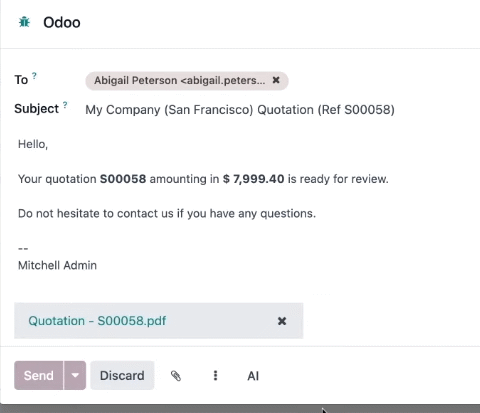This screenshot has width=480, height=413.
Task: Click the $ 7,999.40 amount in body
Action: coord(254,179)
